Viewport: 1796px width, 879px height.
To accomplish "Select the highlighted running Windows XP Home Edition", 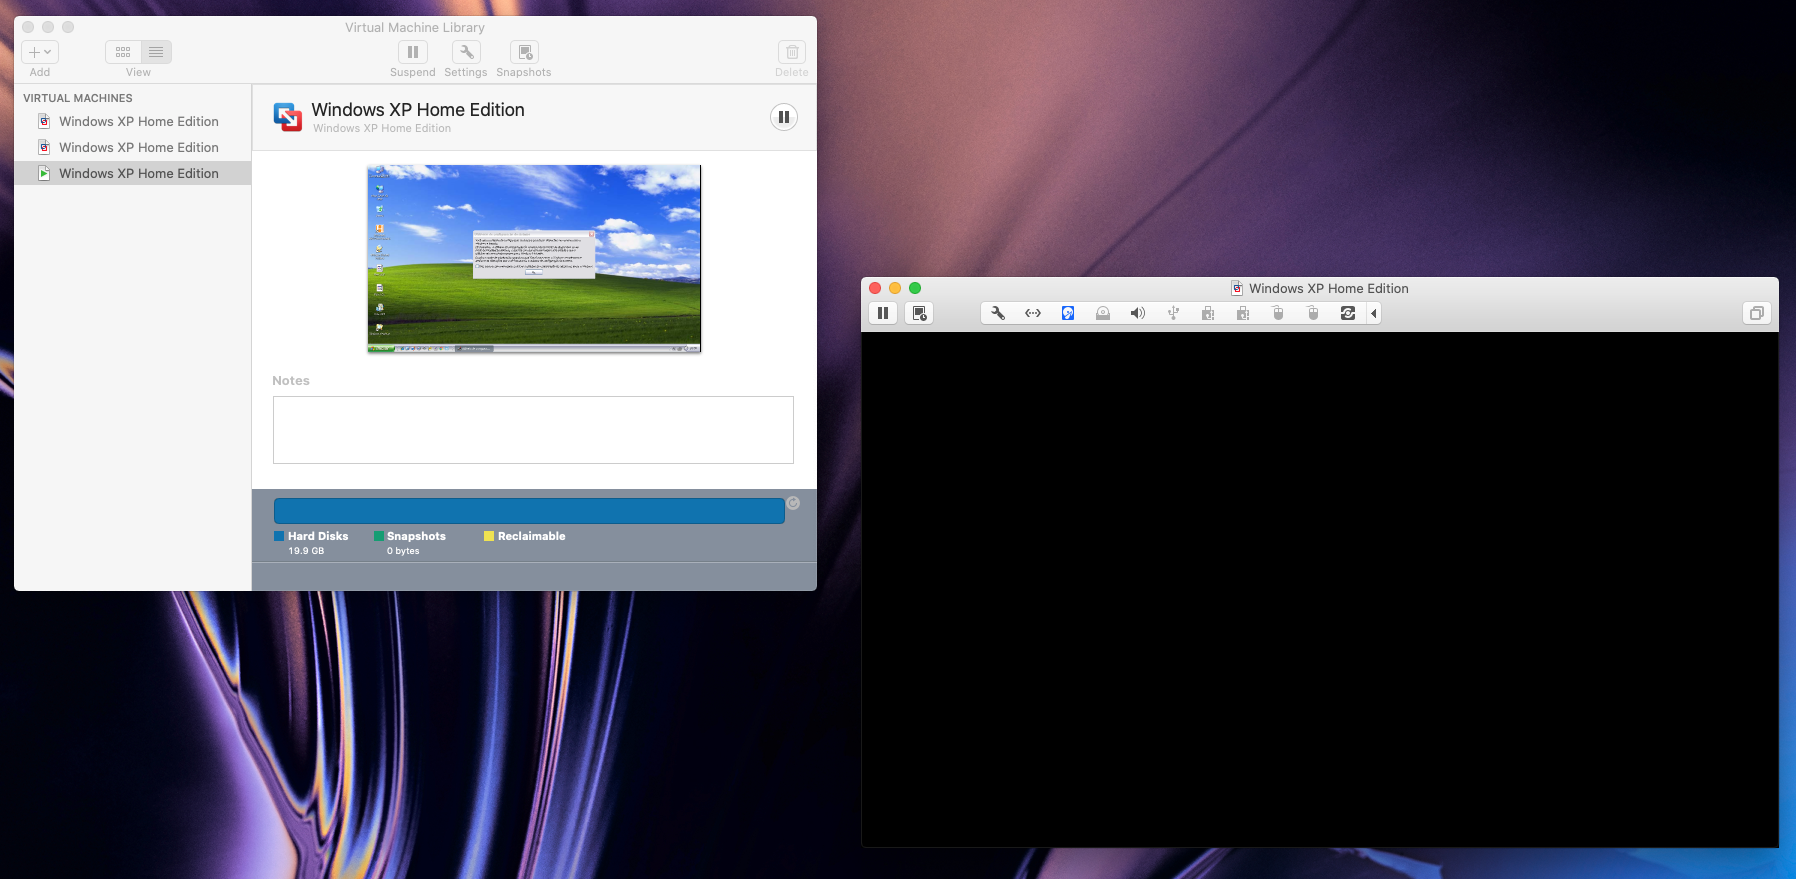I will pyautogui.click(x=133, y=173).
